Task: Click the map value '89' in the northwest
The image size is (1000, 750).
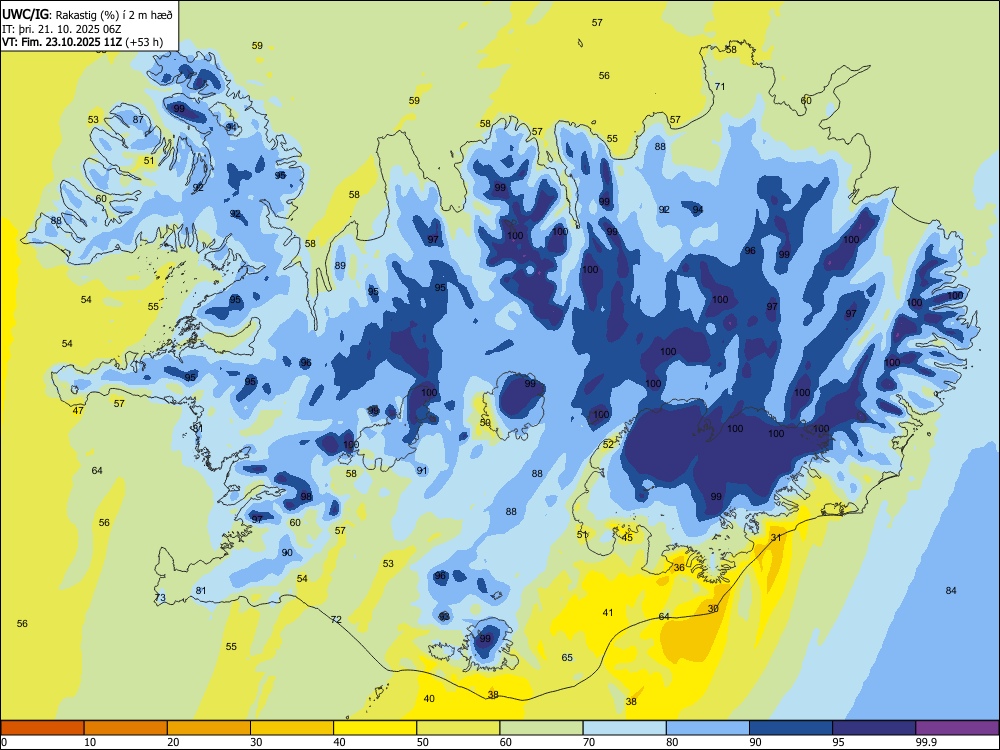Action: 340,265
